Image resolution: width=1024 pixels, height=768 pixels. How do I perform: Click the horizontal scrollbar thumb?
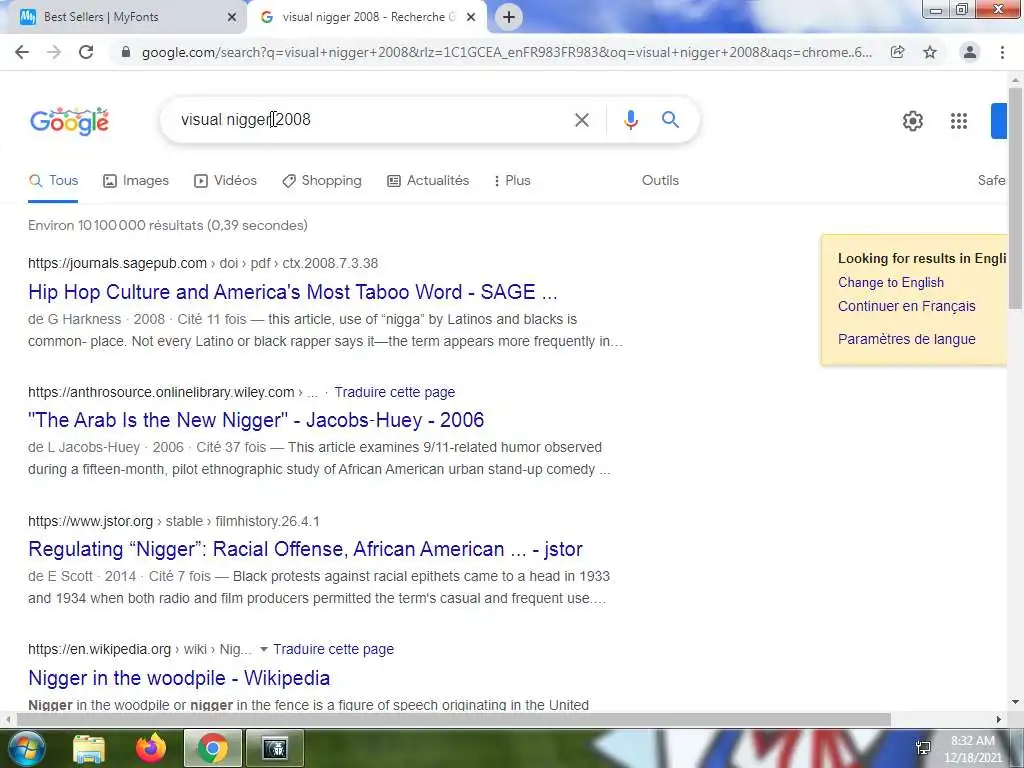[x=453, y=720]
